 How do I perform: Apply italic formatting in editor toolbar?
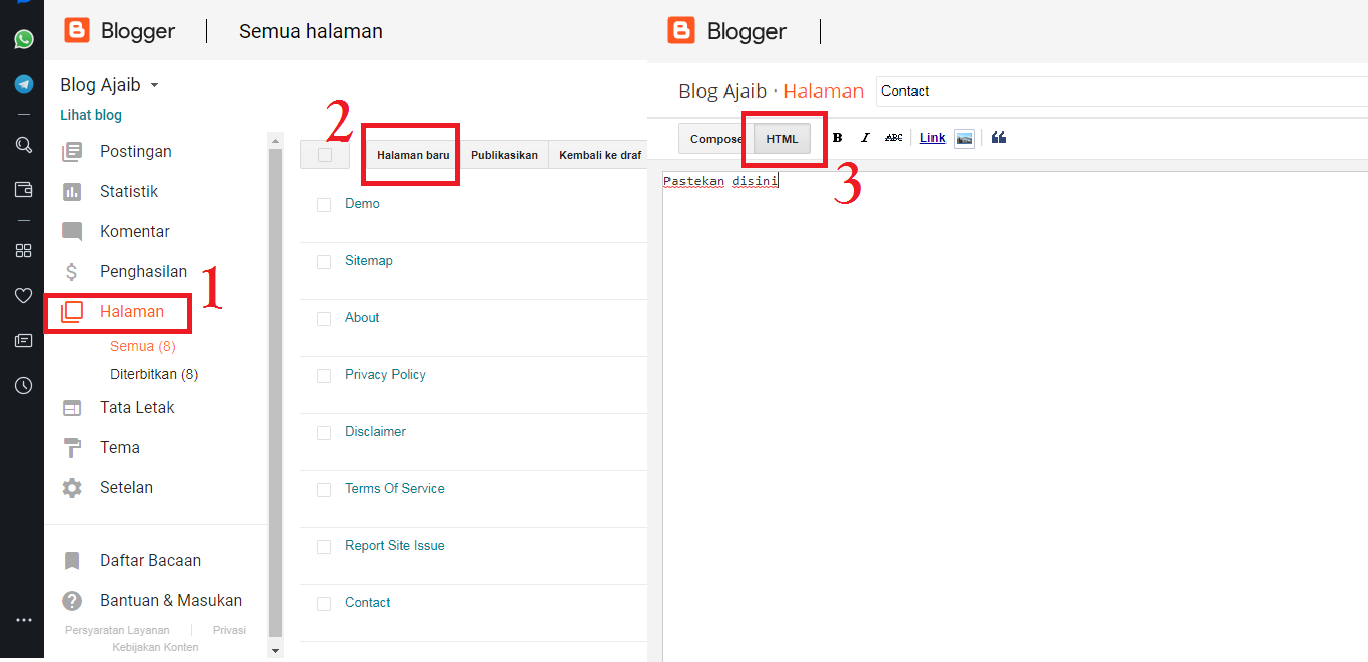coord(866,138)
